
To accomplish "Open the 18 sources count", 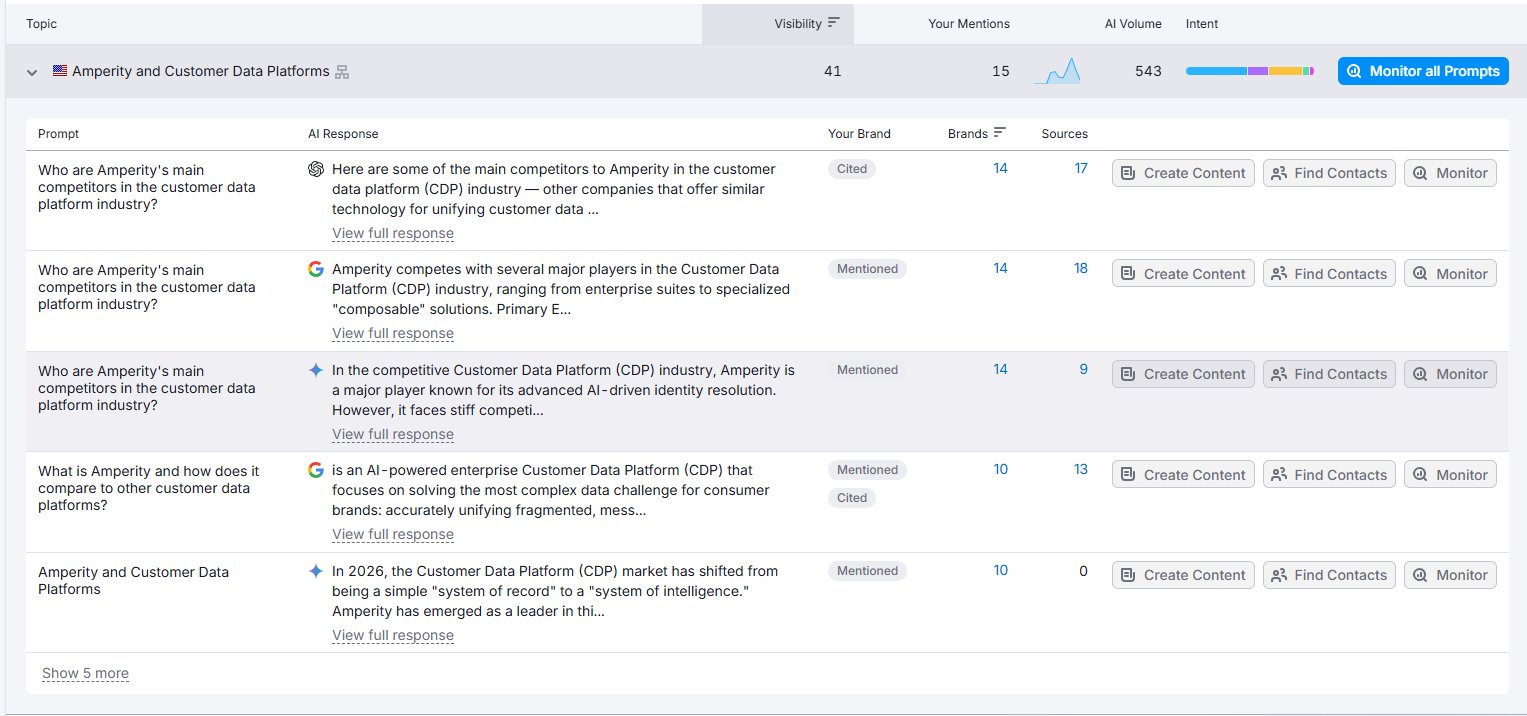I will [1081, 268].
